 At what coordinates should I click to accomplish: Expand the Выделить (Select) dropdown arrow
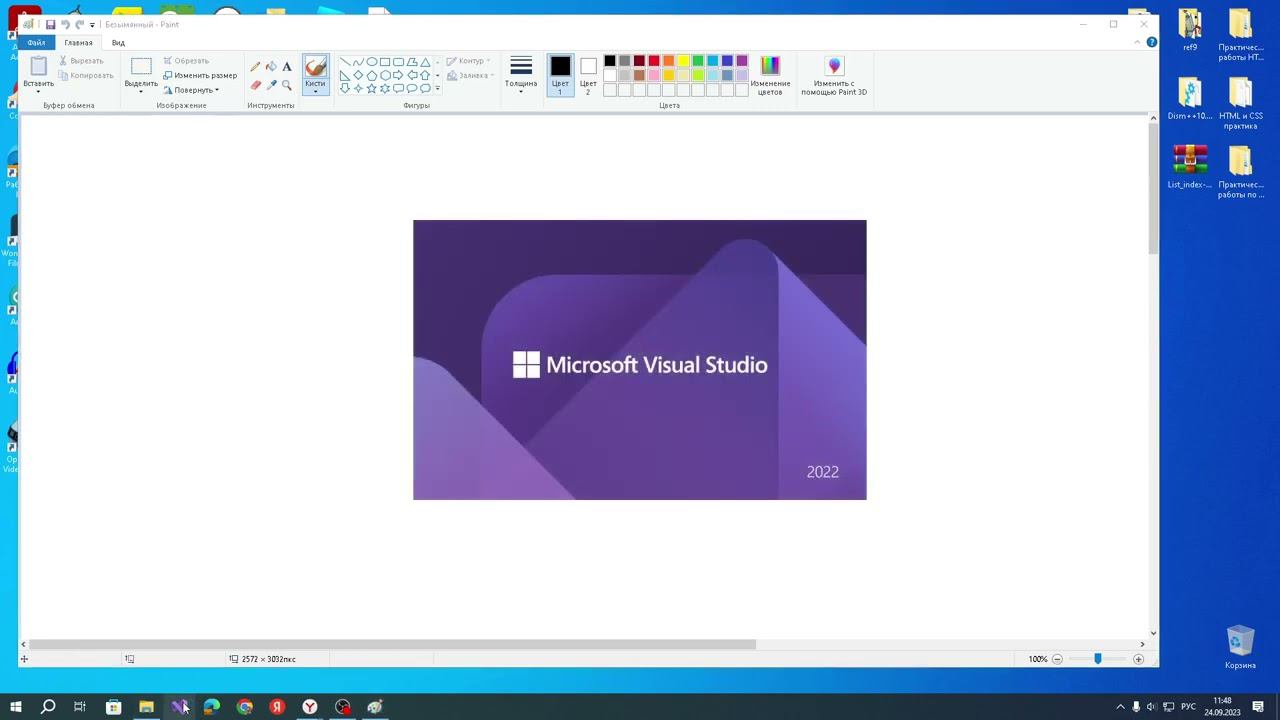click(141, 91)
